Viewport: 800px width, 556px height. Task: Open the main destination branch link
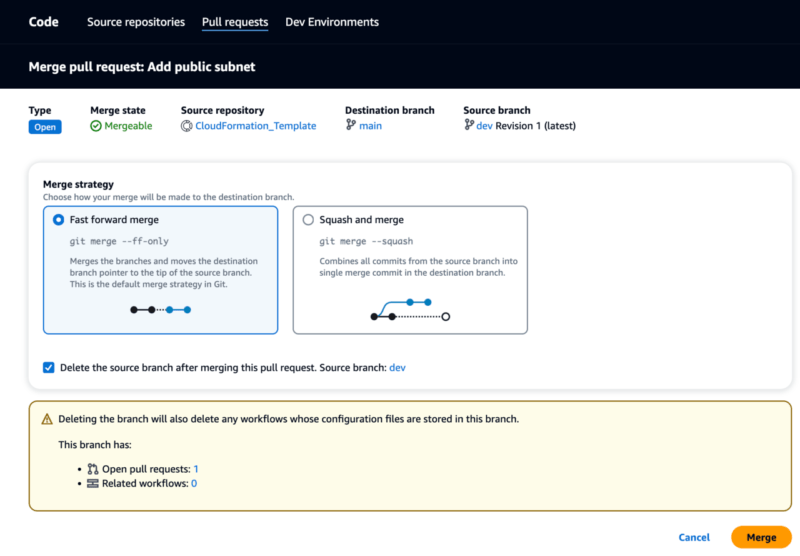pos(370,126)
